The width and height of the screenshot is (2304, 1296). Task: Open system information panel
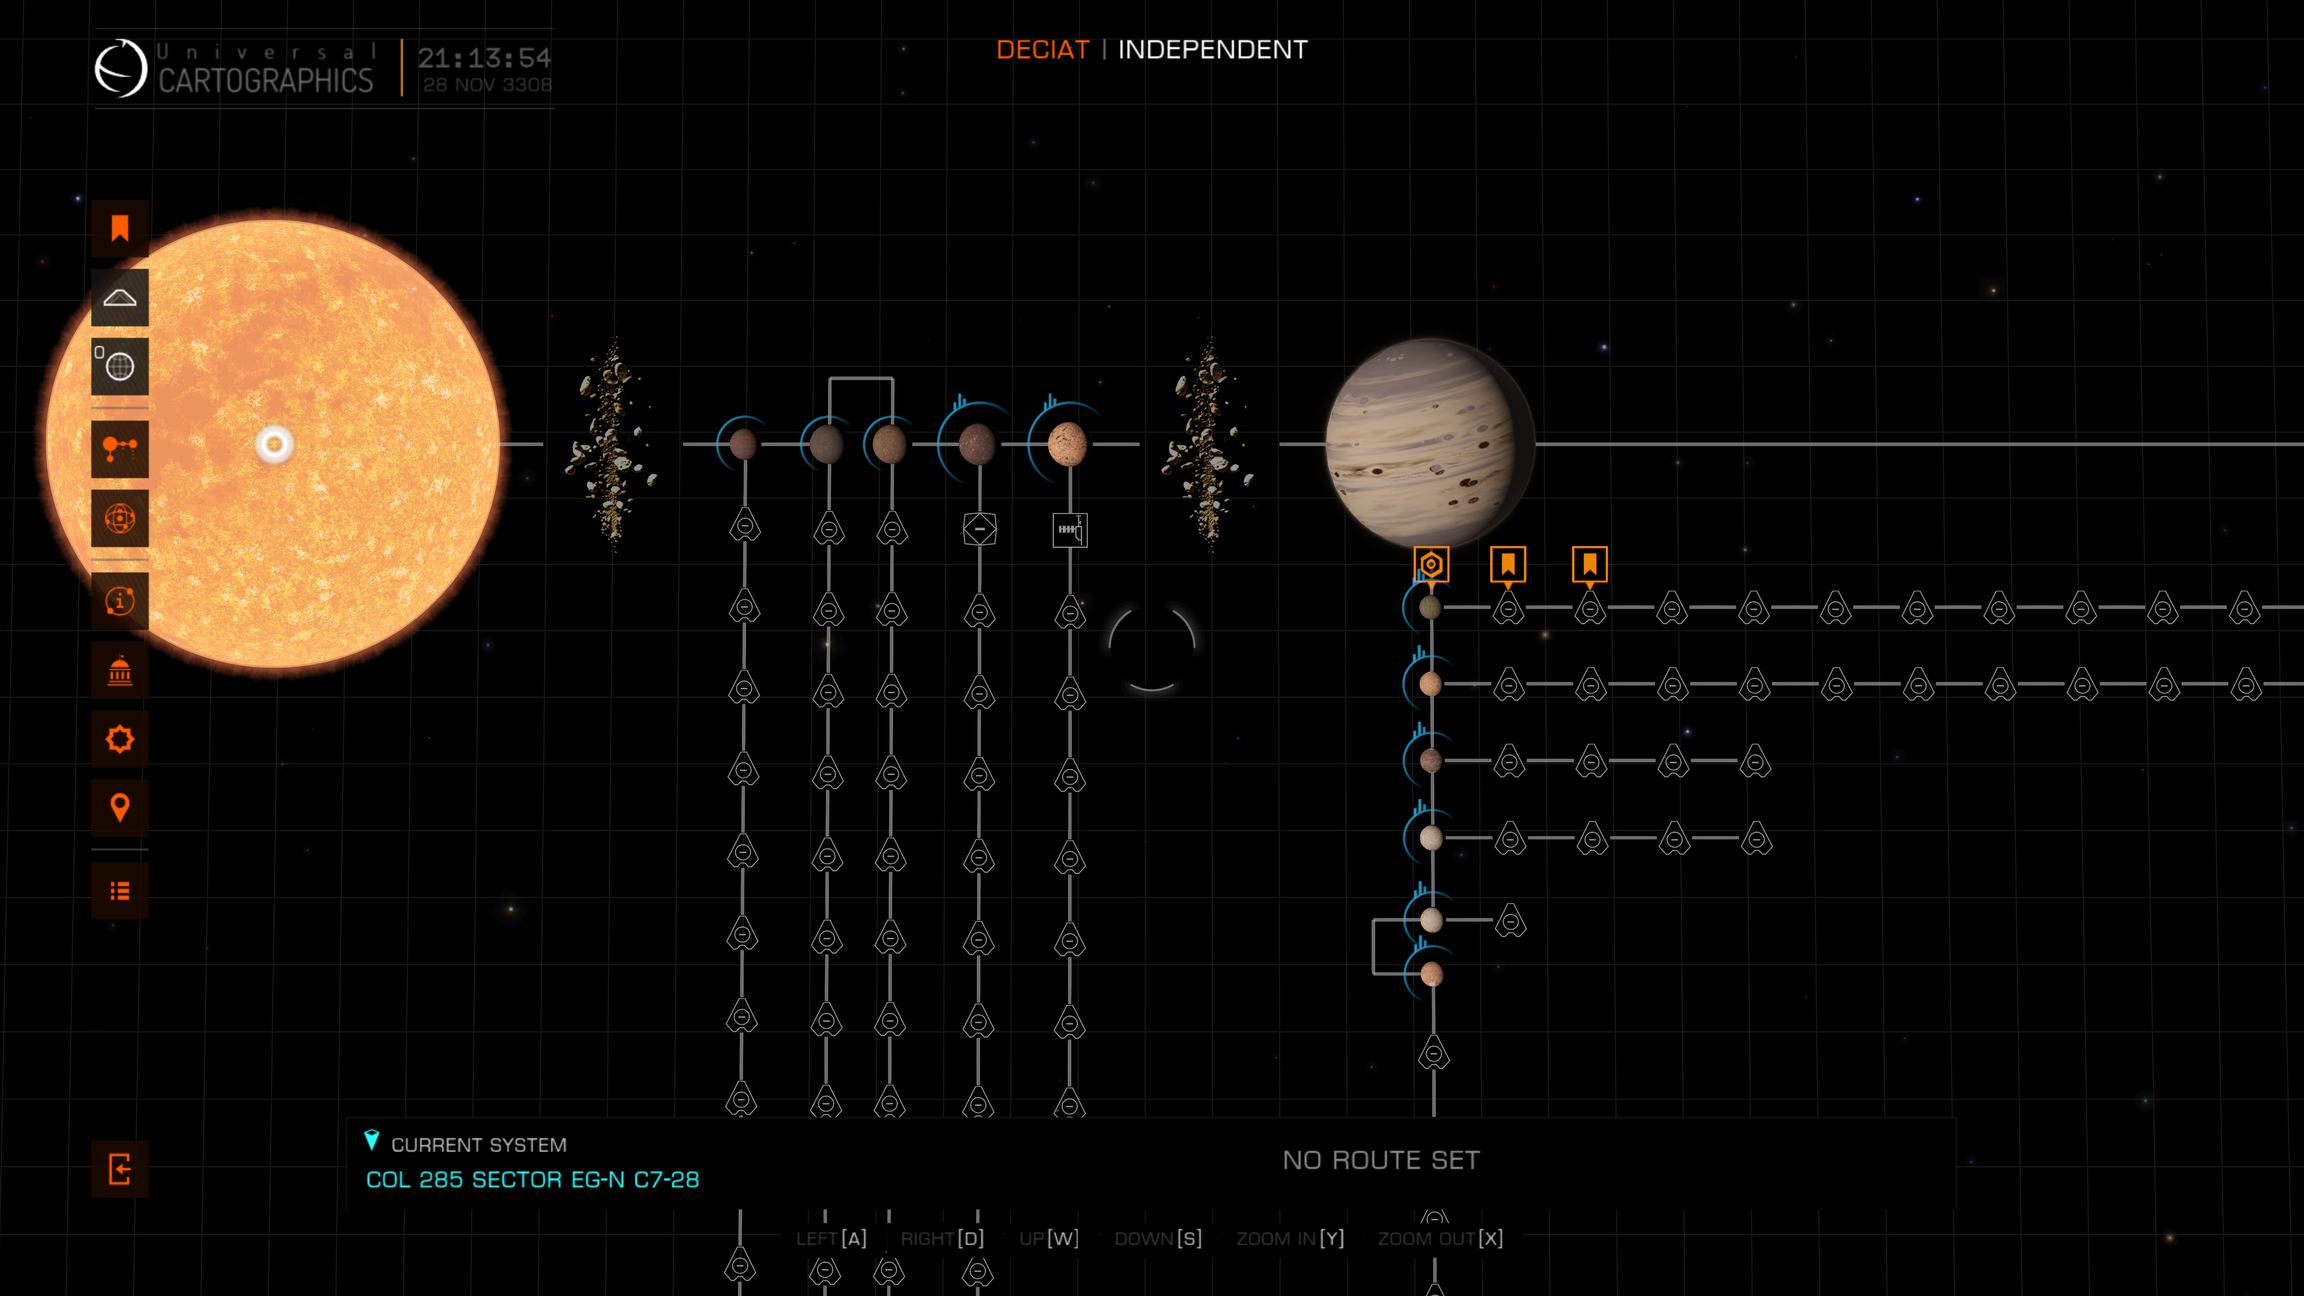[120, 601]
